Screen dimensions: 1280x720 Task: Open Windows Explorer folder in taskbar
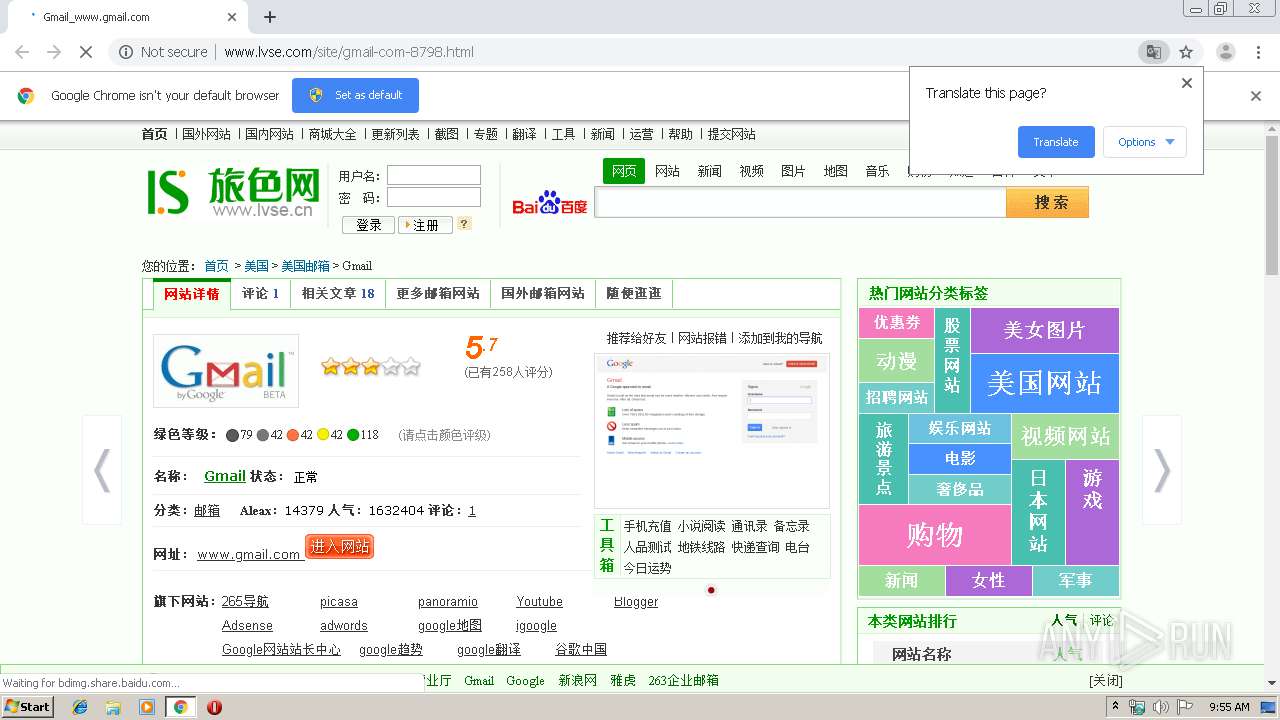pyautogui.click(x=113, y=707)
